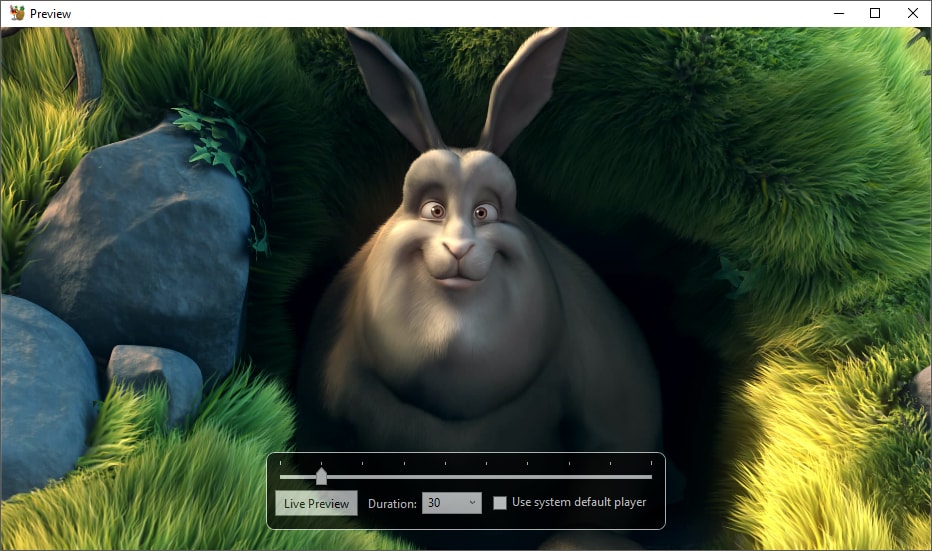The width and height of the screenshot is (932, 551).
Task: Click the Duration dropdown arrow
Action: coord(472,503)
